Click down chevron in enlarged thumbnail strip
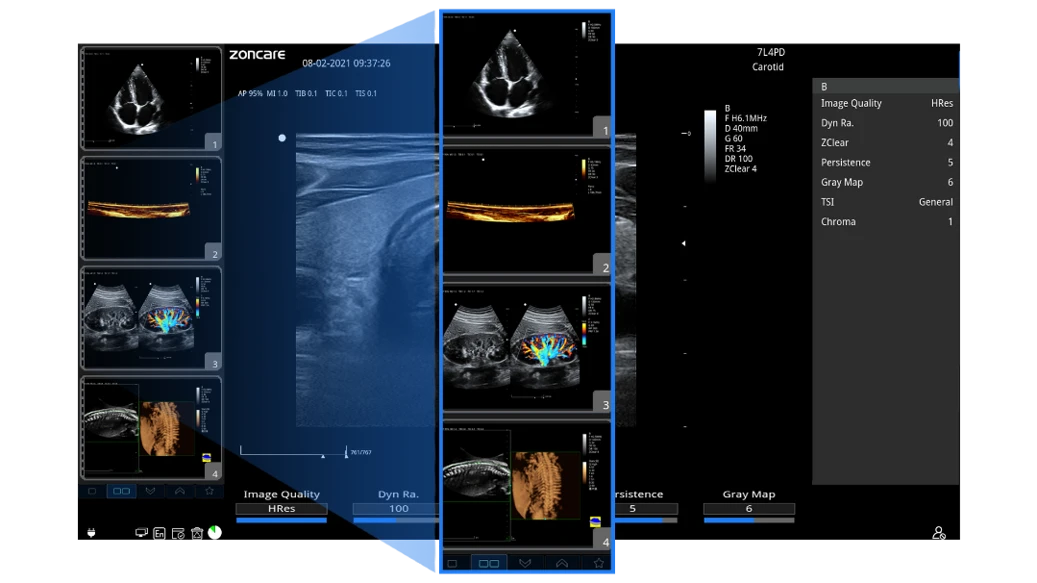This screenshot has height=583, width=1037. coord(525,563)
